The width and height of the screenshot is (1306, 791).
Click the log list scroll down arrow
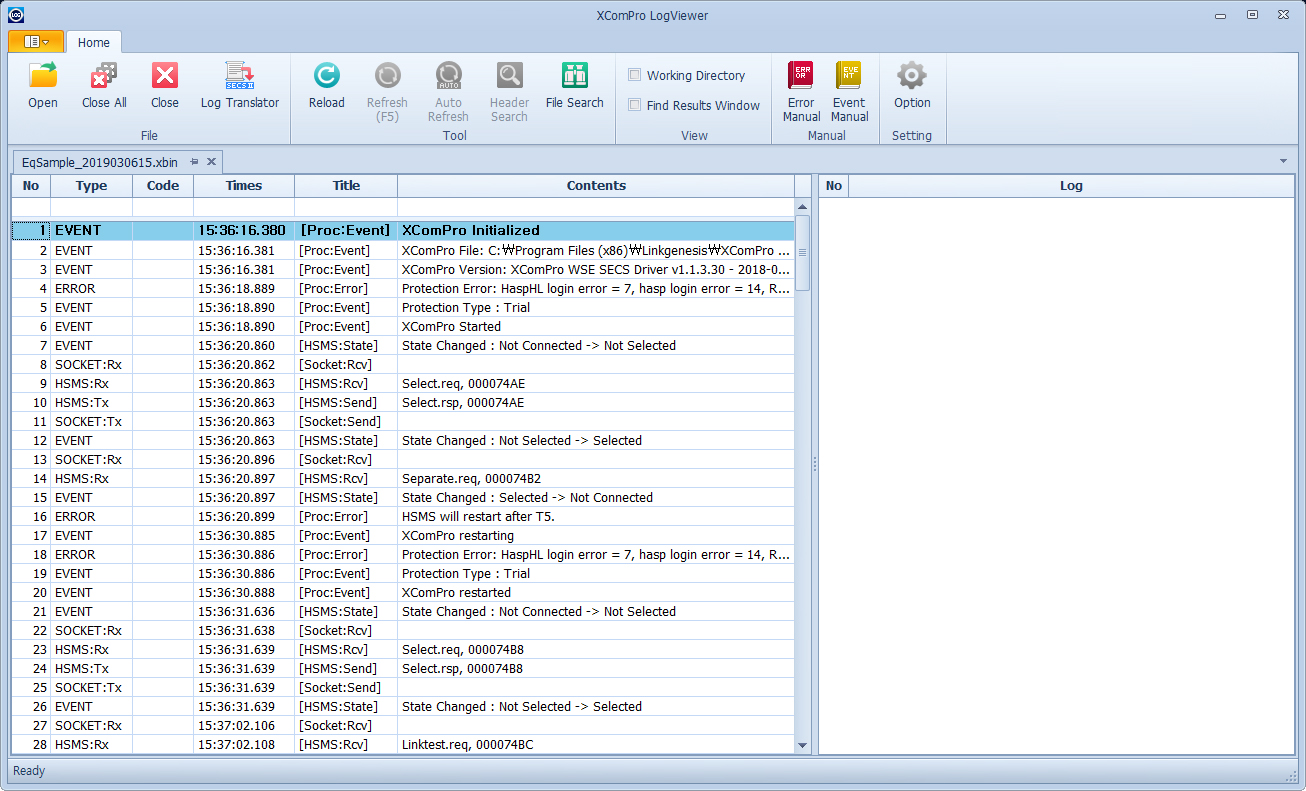click(x=803, y=746)
